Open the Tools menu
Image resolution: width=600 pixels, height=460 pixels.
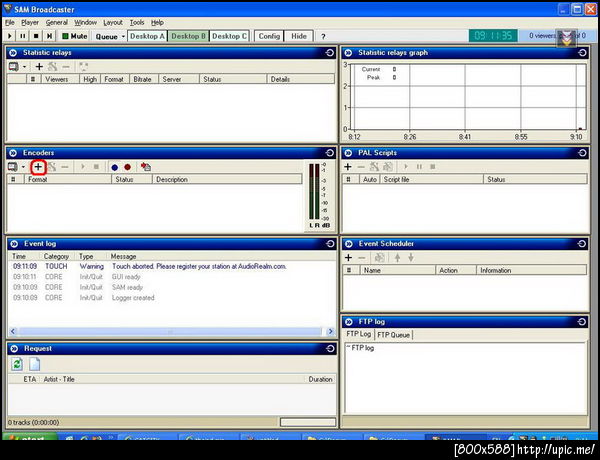click(137, 23)
